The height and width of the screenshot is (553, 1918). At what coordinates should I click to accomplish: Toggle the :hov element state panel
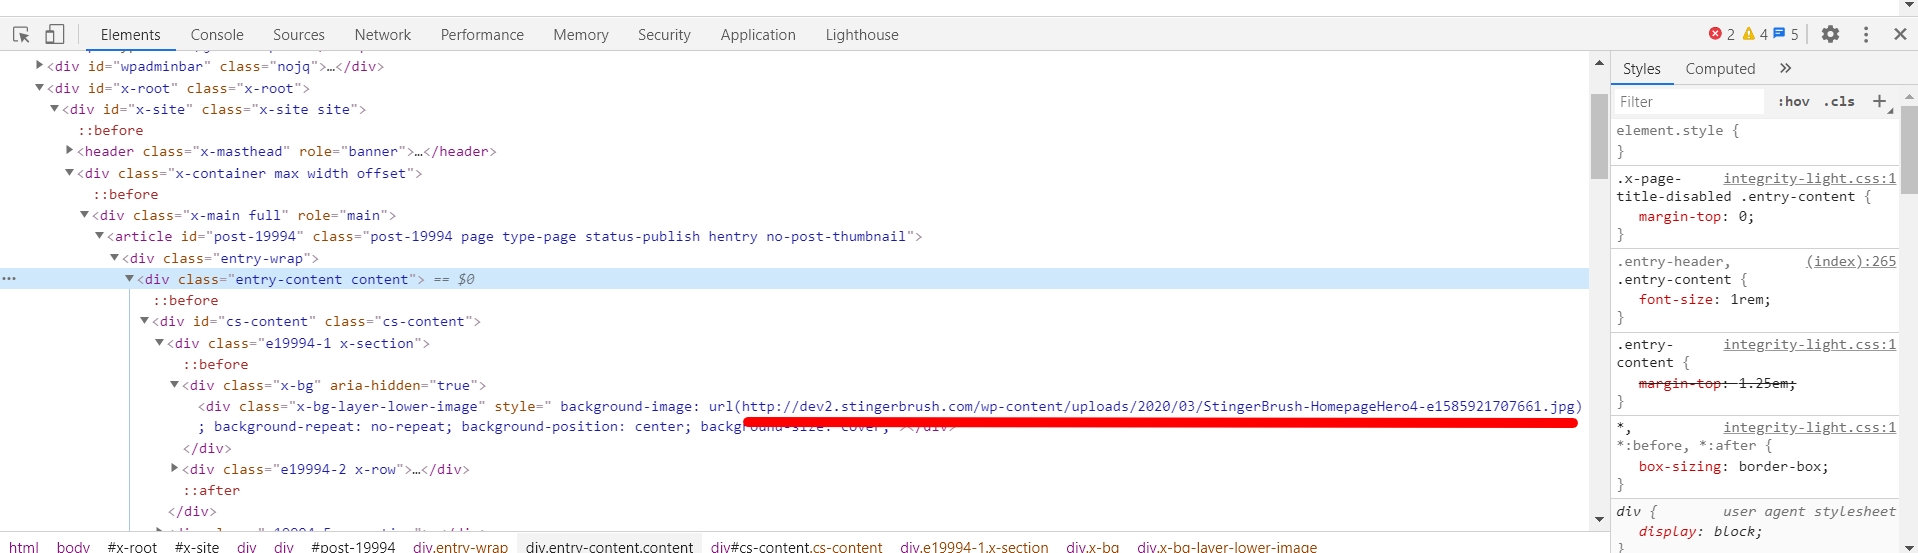tap(1794, 101)
